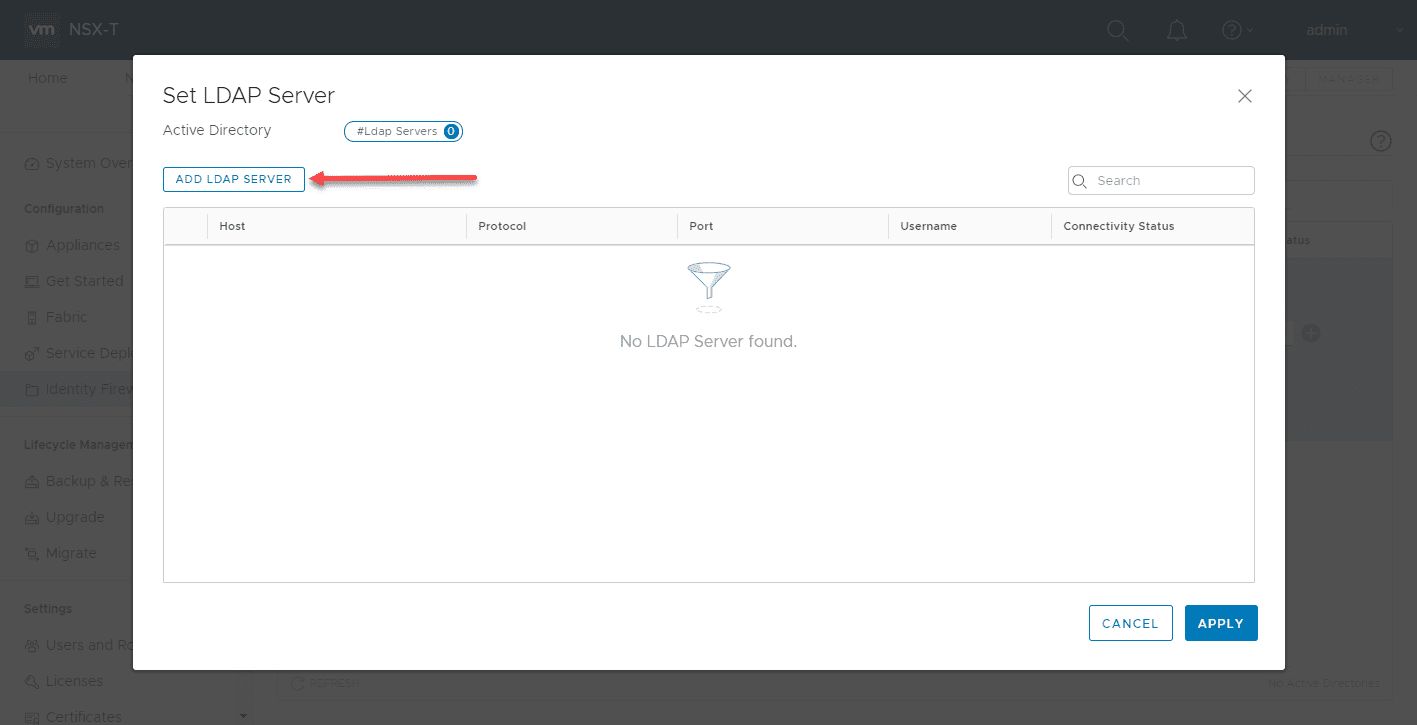Click the Search field in the dialog
This screenshot has width=1417, height=725.
(x=1160, y=180)
